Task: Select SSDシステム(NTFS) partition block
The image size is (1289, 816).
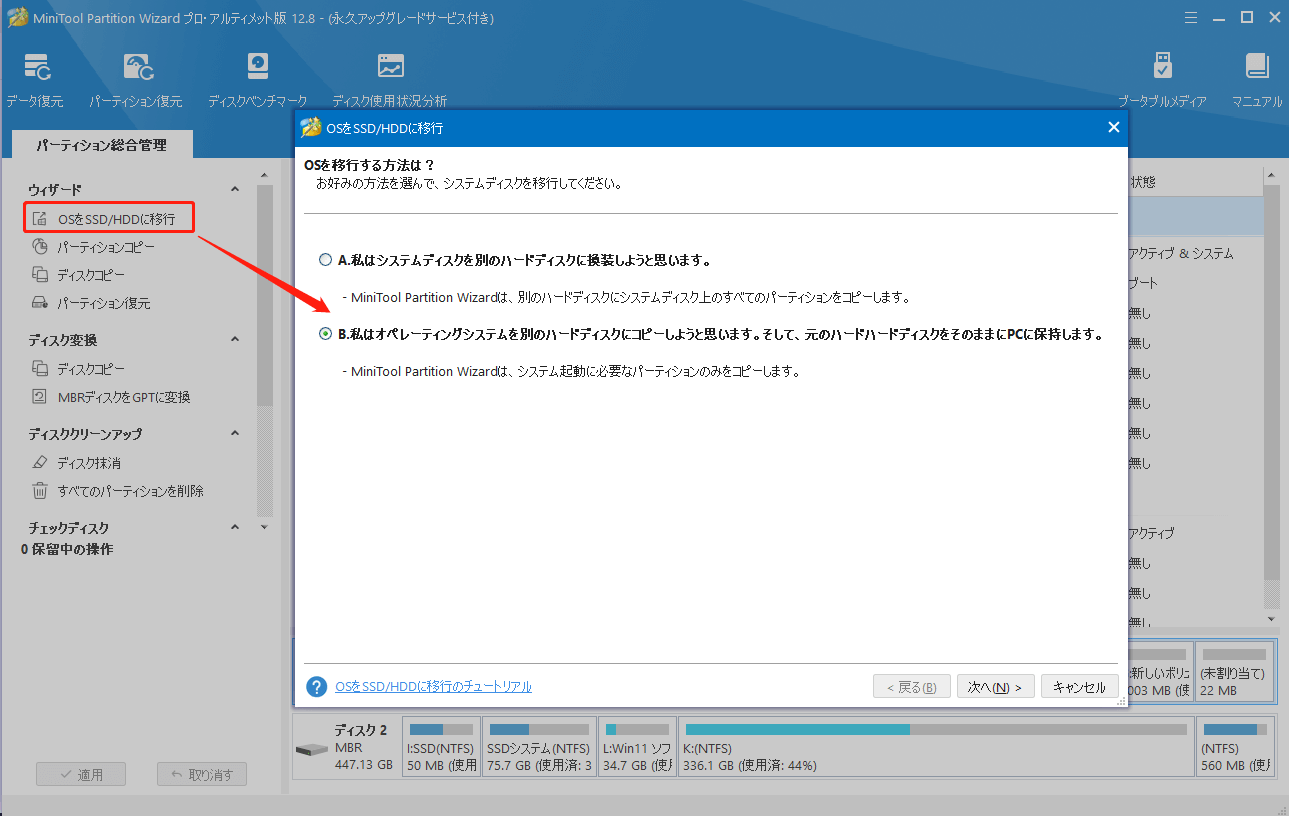Action: [539, 747]
